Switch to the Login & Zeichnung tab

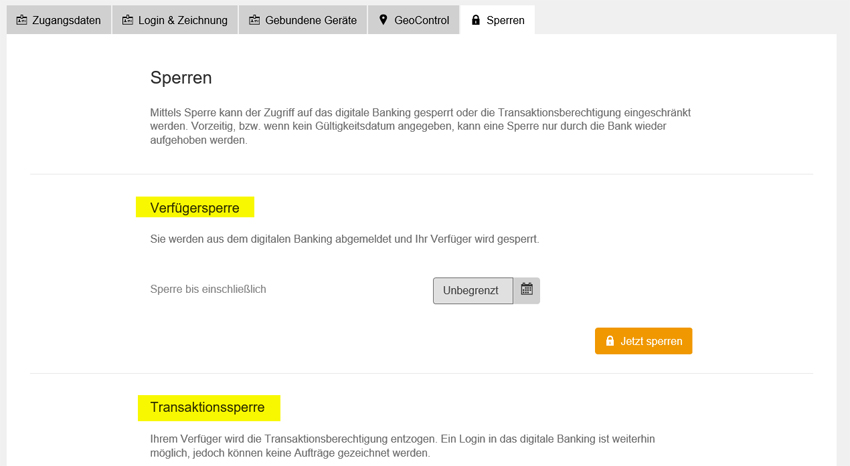175,20
